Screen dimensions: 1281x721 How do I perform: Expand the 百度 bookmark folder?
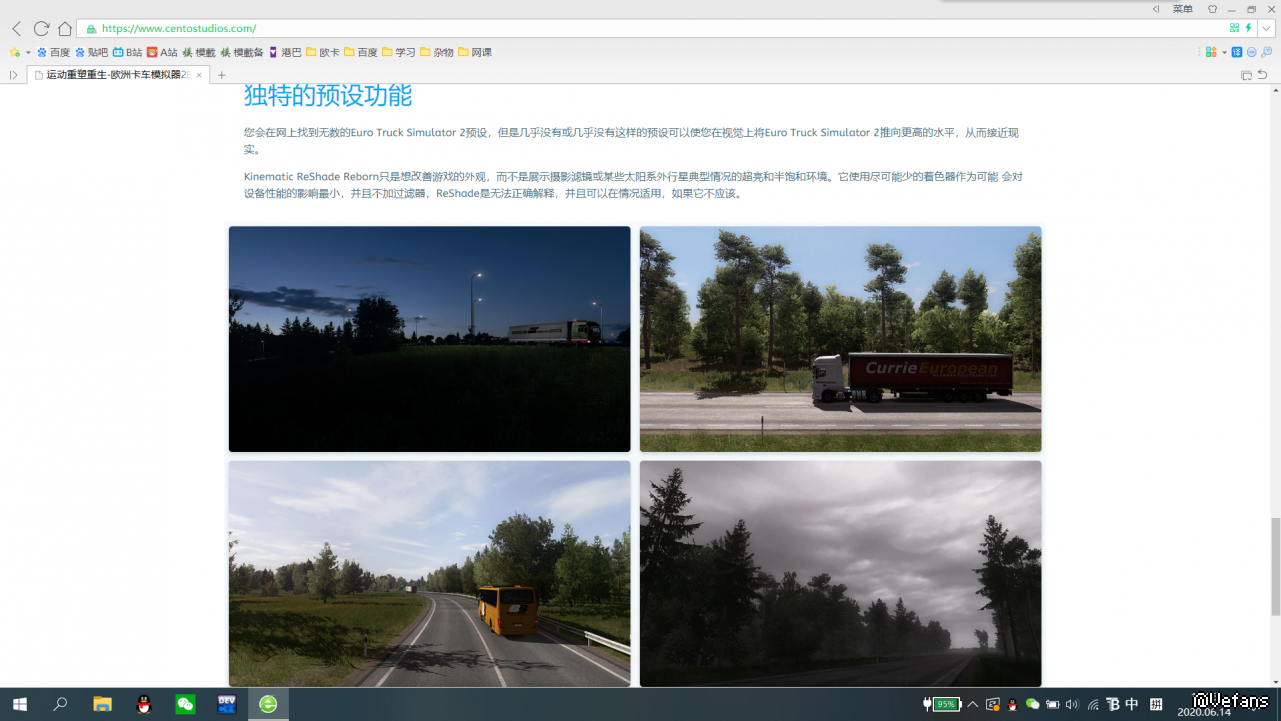click(361, 52)
